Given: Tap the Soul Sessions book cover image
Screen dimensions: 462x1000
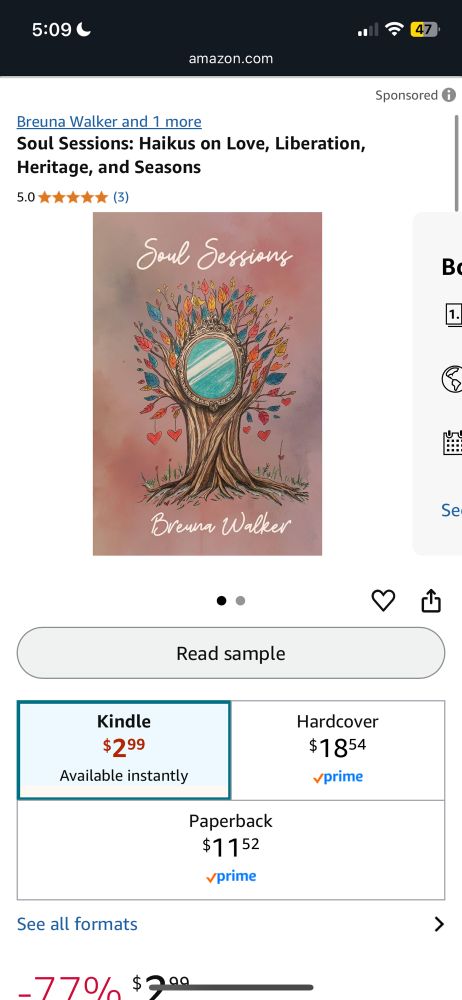Looking at the screenshot, I should pyautogui.click(x=207, y=384).
